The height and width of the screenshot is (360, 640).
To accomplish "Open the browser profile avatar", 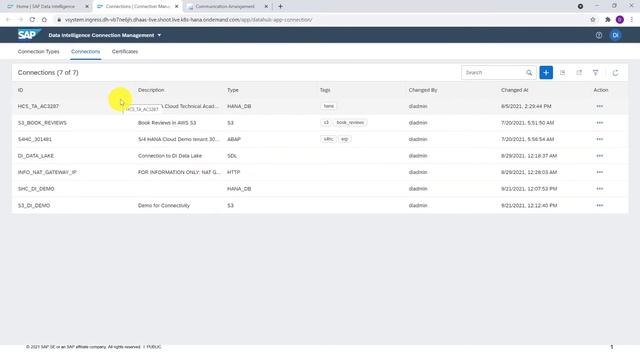I will pyautogui.click(x=620, y=20).
